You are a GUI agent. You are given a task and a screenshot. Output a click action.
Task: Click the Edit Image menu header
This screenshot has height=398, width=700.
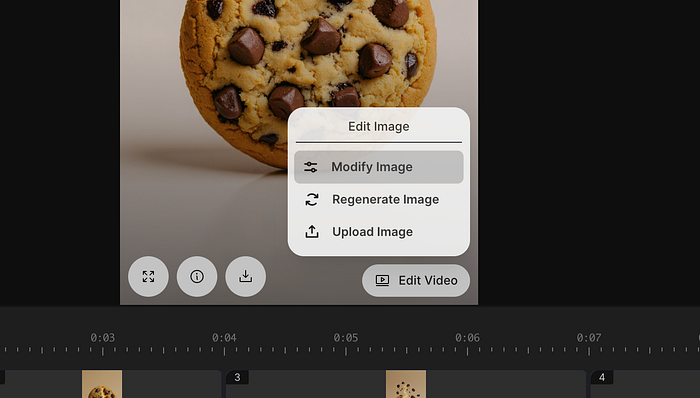point(379,127)
